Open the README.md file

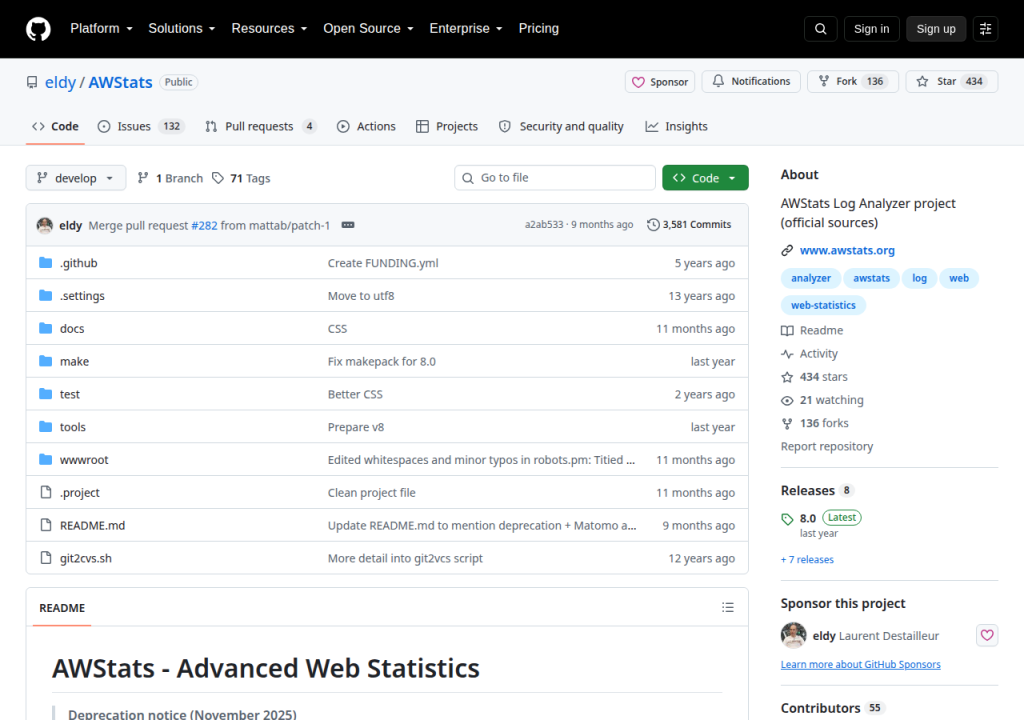point(92,525)
